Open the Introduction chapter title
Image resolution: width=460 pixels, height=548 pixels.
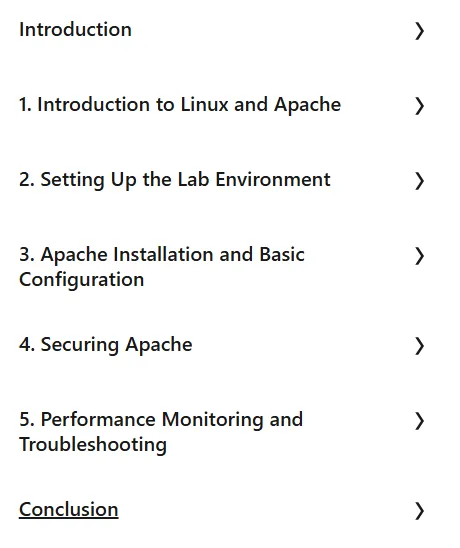point(76,29)
